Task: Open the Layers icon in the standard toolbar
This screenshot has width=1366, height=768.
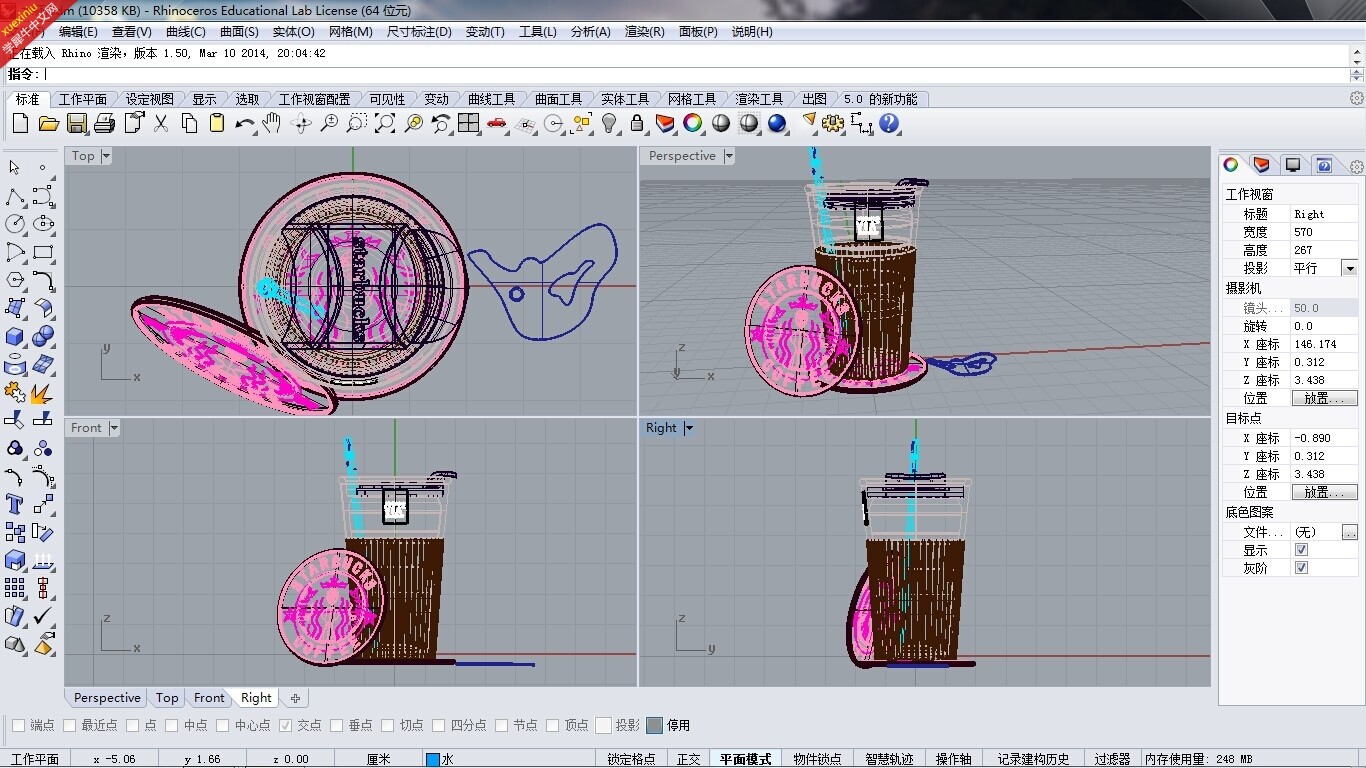Action: coord(665,123)
